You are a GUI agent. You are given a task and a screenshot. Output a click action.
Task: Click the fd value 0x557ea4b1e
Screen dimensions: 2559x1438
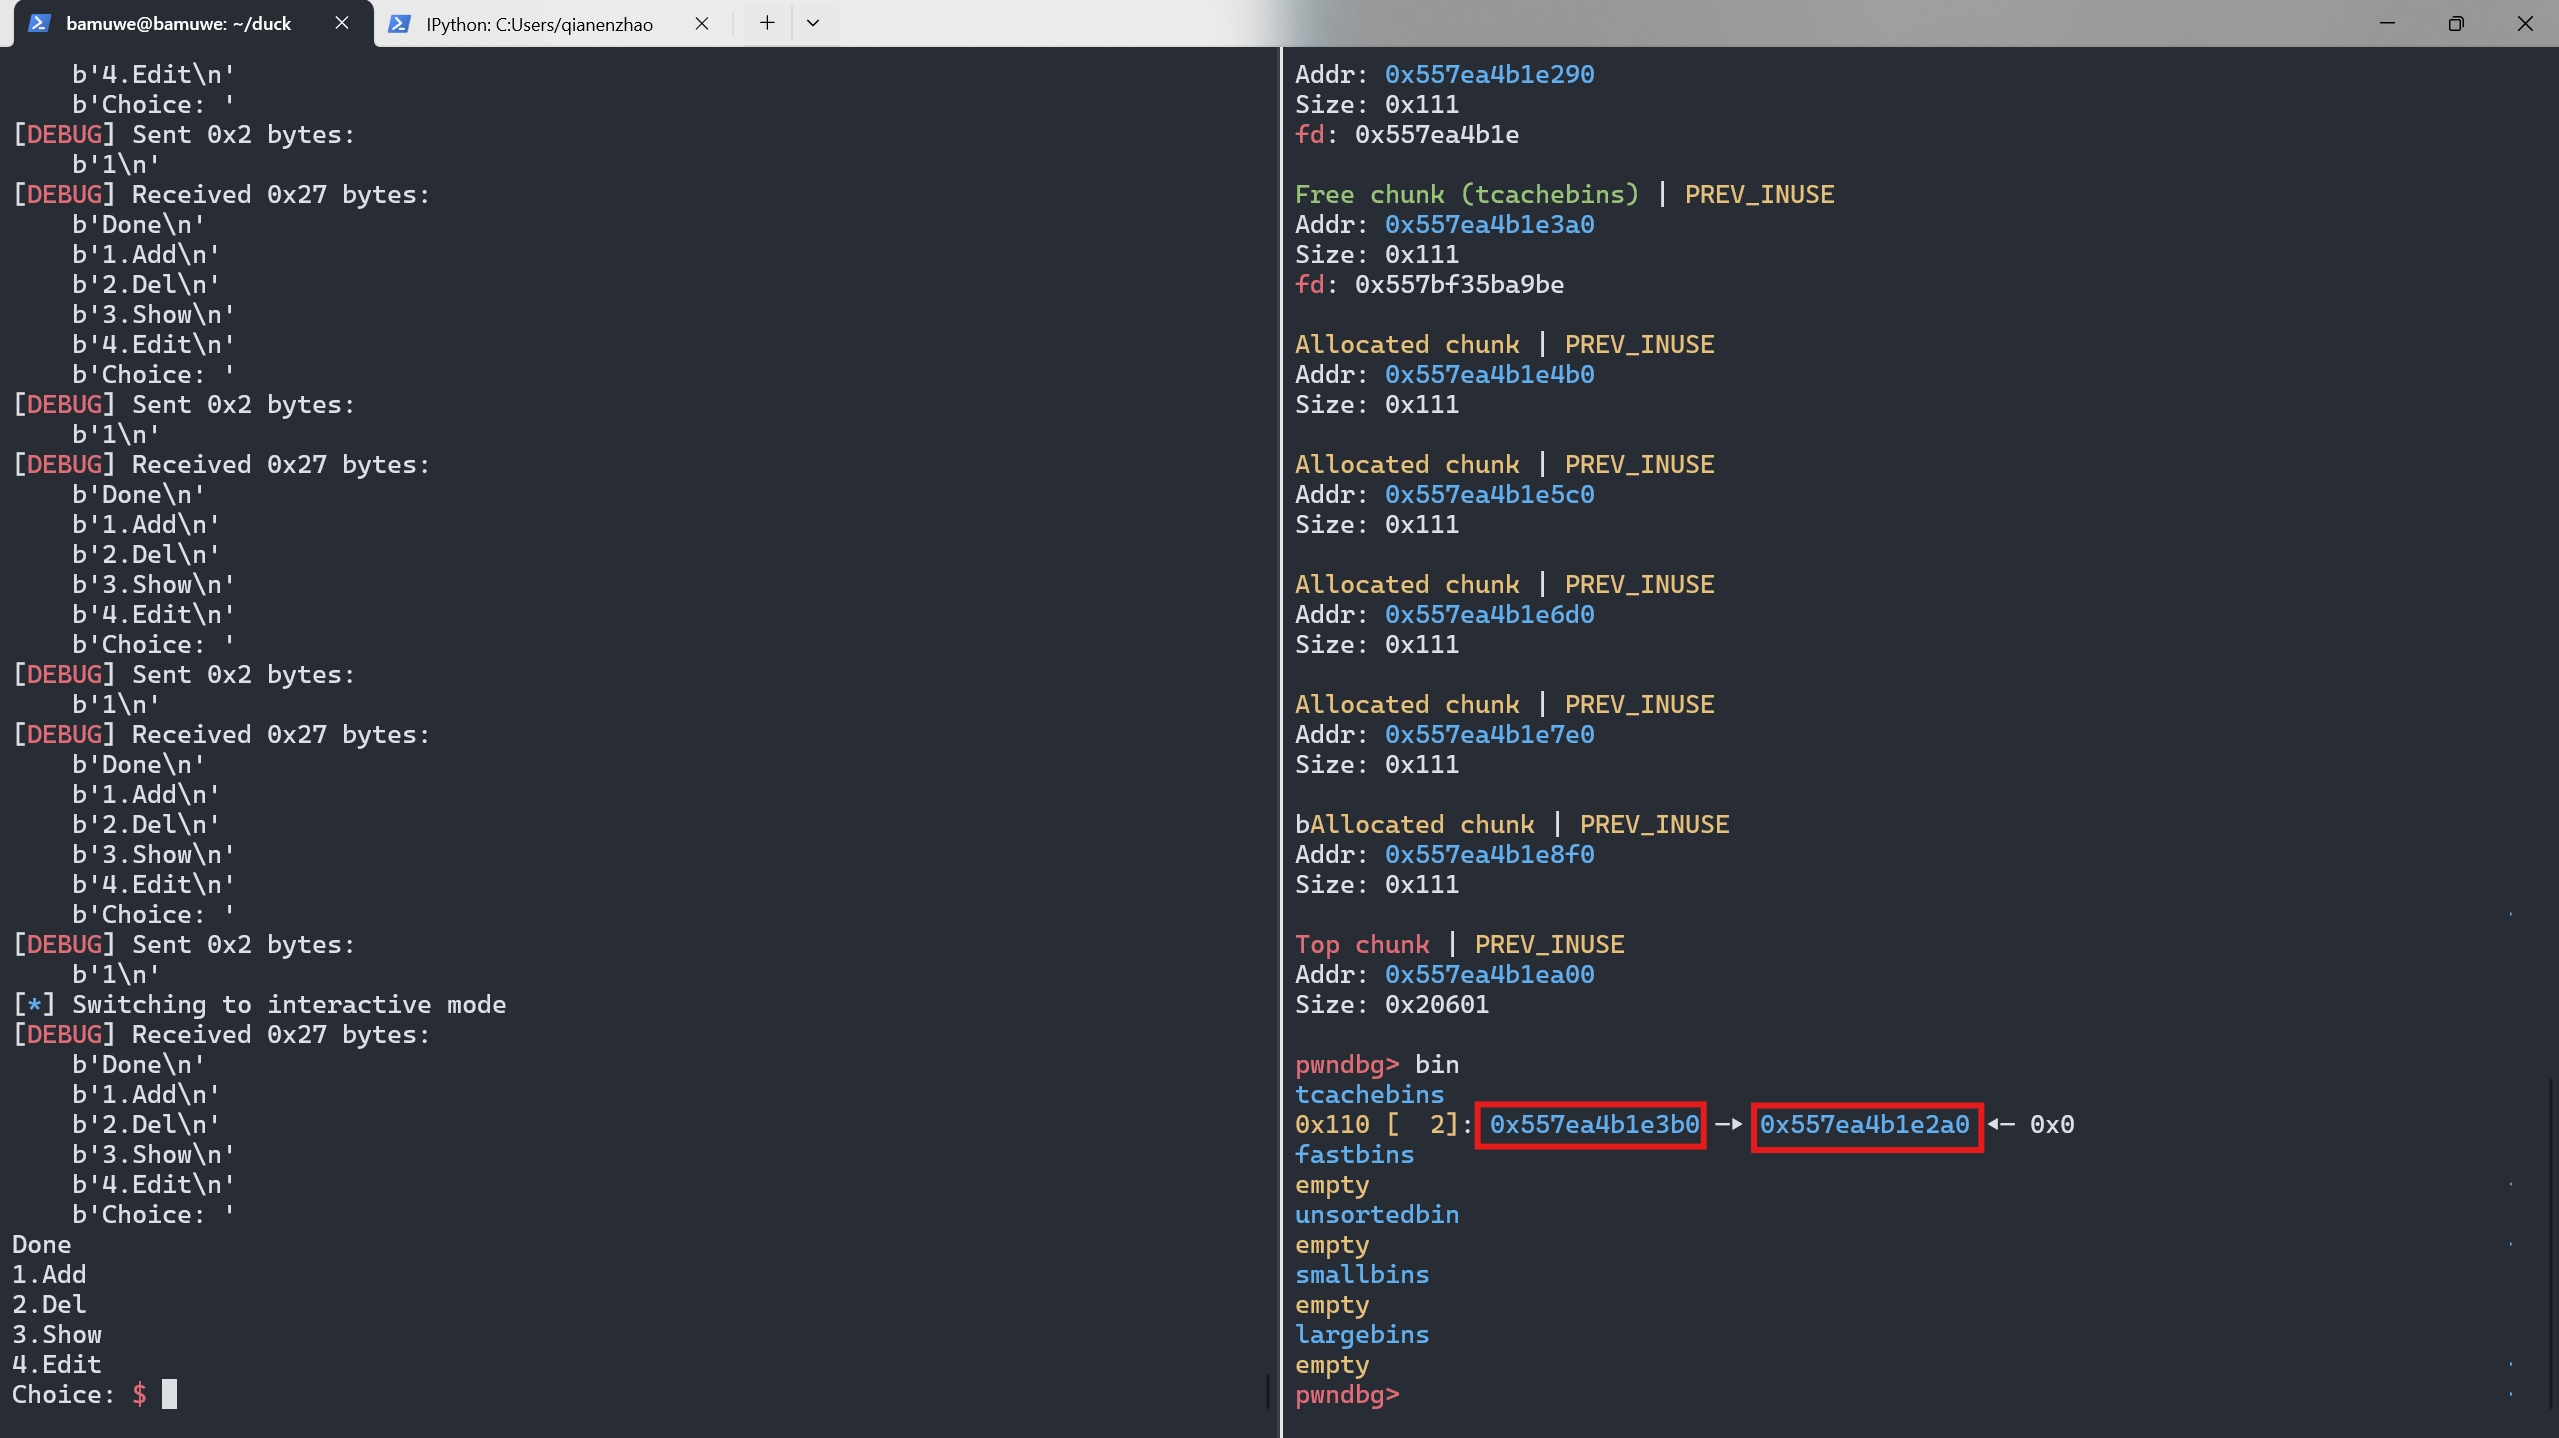1436,134
